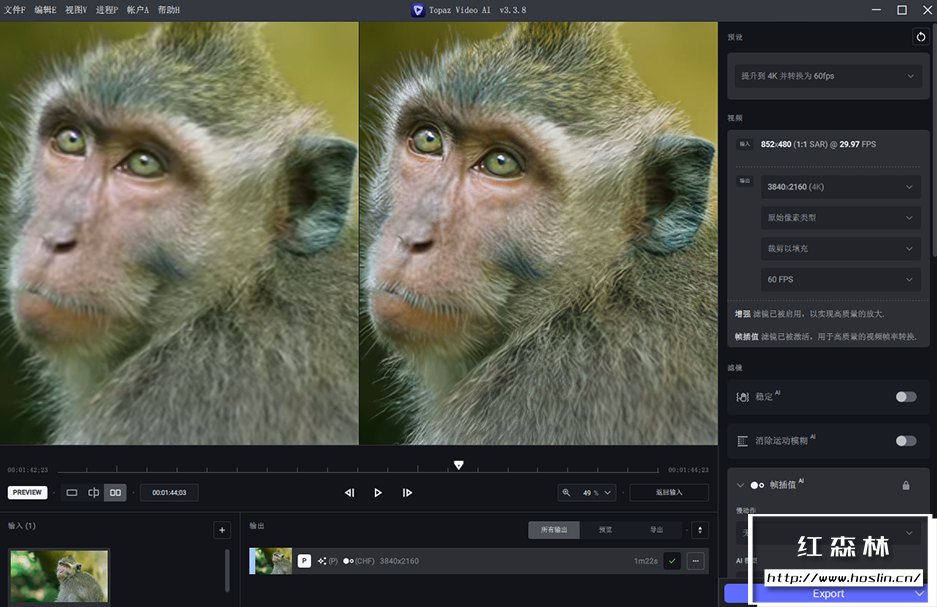Click the green checkmark on output row
This screenshot has height=607, width=937.
(672, 561)
